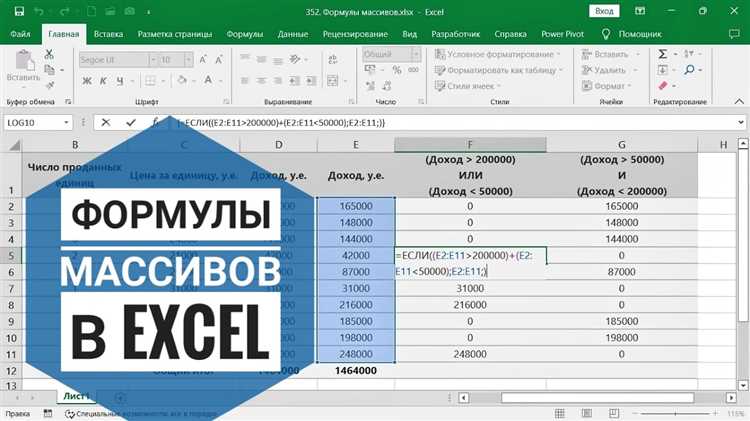Click cell with 198000 in column G
Viewport: 750px width, 421px height.
click(622, 338)
